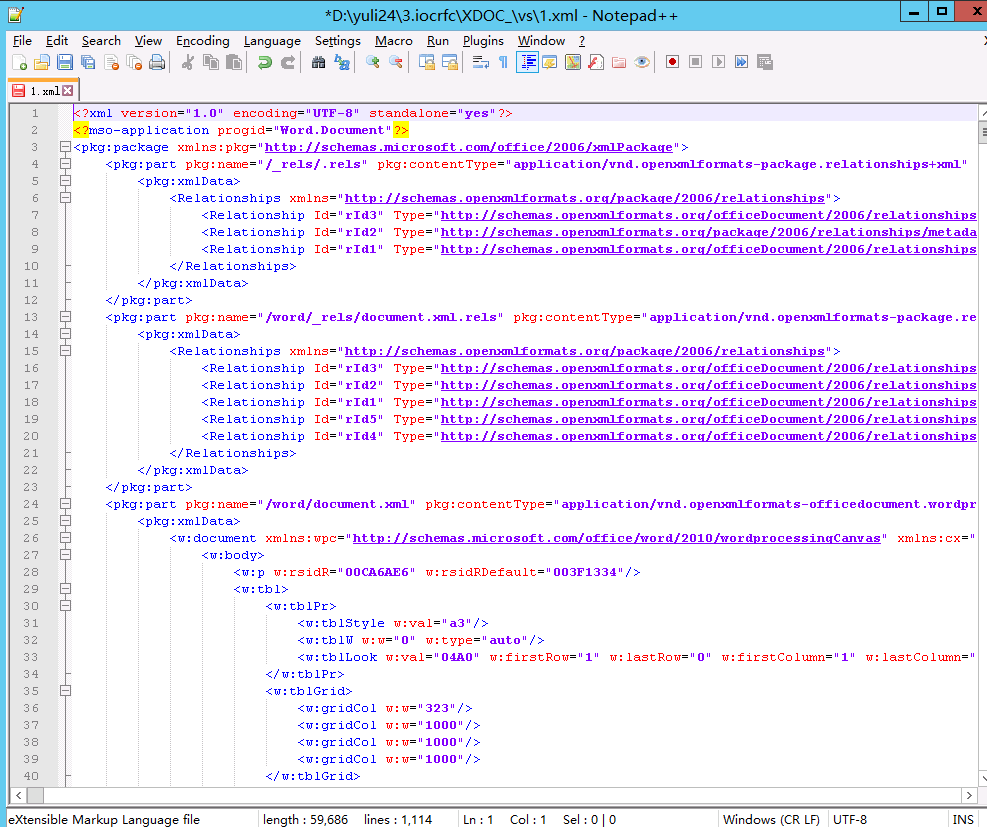Click the Close All documents icon
Image resolution: width=987 pixels, height=827 pixels.
click(134, 62)
